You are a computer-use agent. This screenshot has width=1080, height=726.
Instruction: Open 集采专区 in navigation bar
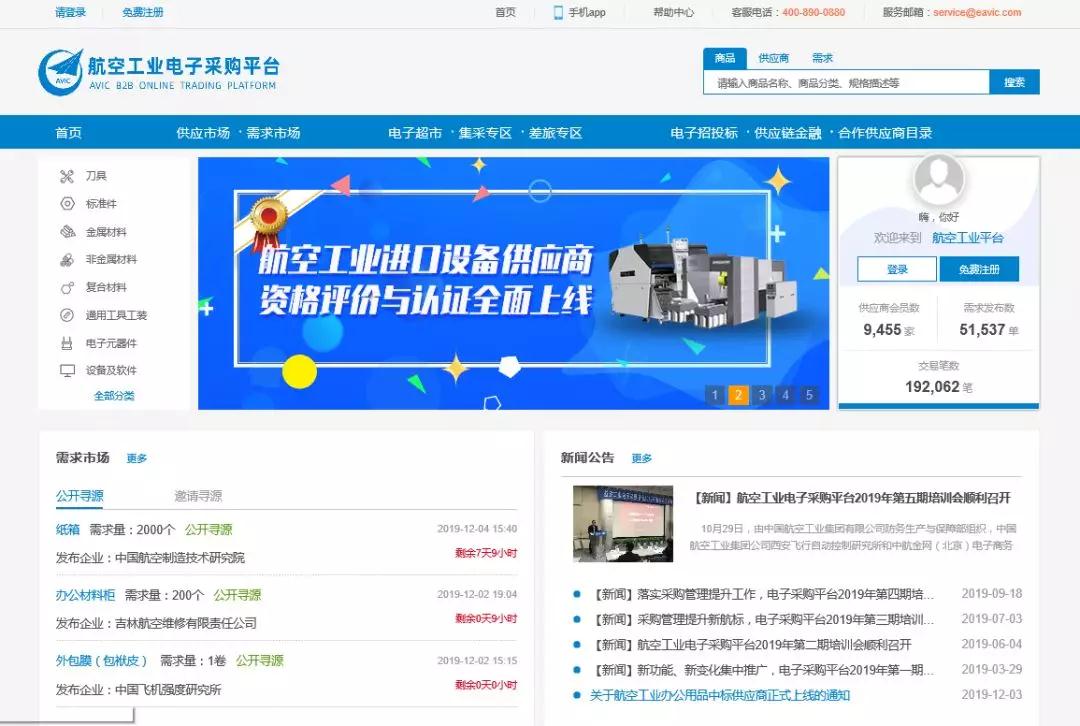tap(486, 133)
